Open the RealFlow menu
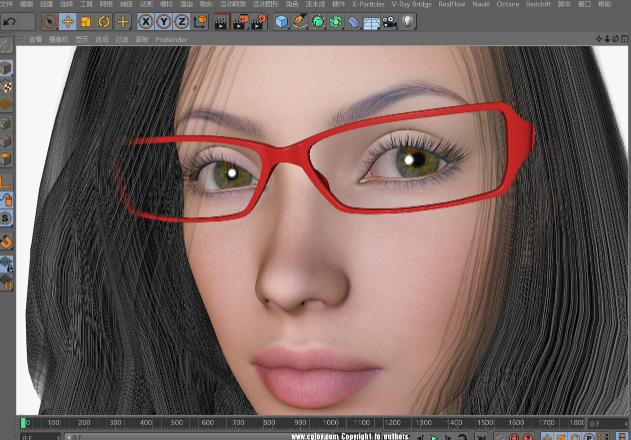This screenshot has width=631, height=440. coord(452,4)
